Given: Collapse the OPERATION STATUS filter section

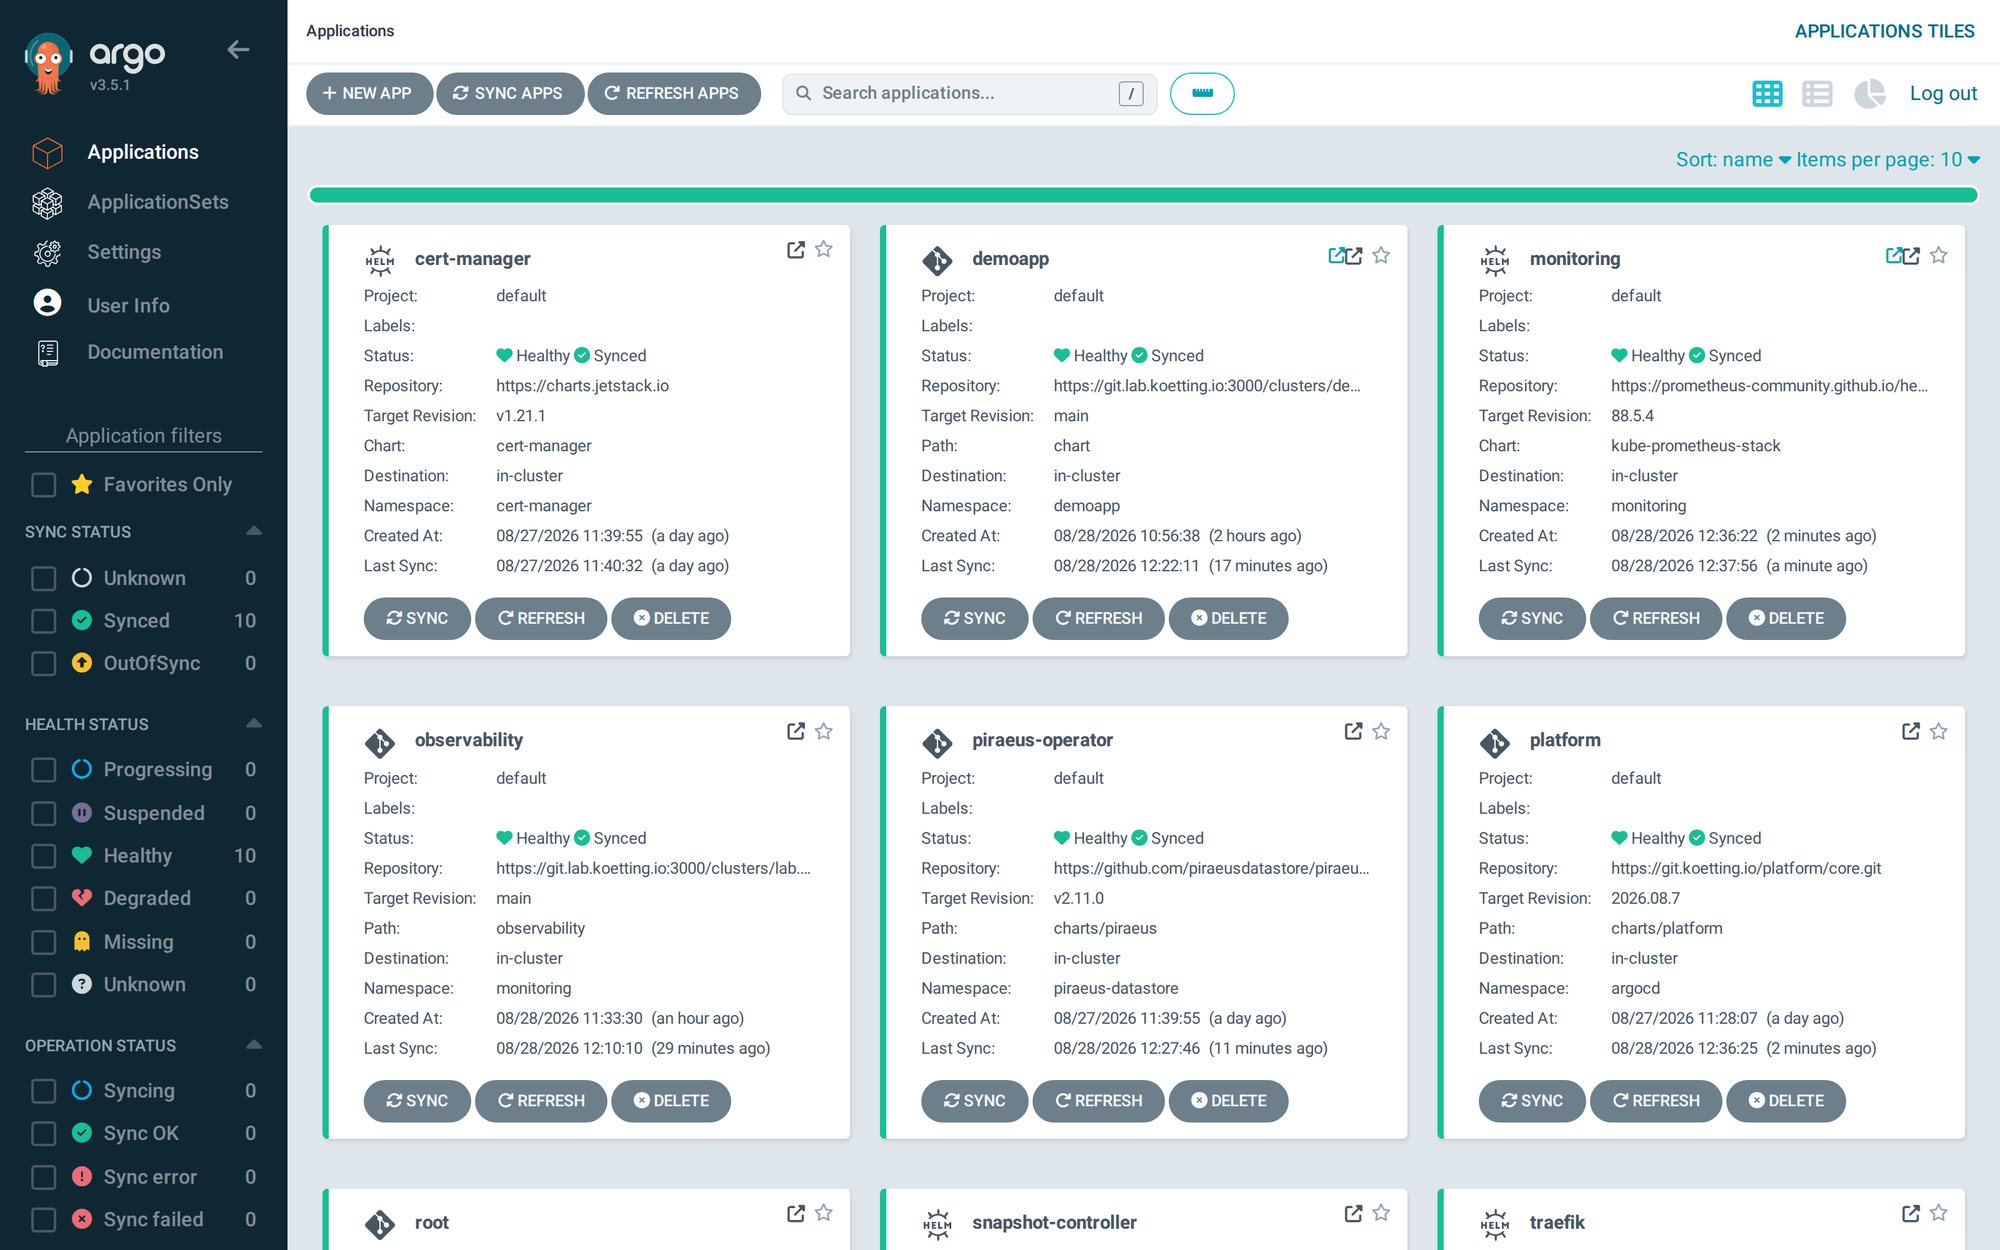Looking at the screenshot, I should tap(254, 1045).
